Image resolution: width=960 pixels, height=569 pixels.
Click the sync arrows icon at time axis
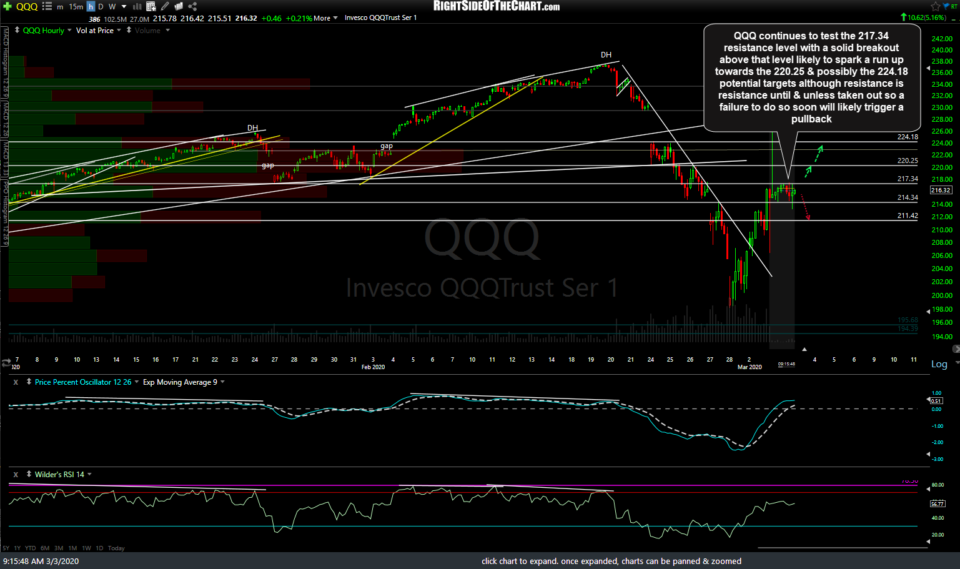(6, 363)
